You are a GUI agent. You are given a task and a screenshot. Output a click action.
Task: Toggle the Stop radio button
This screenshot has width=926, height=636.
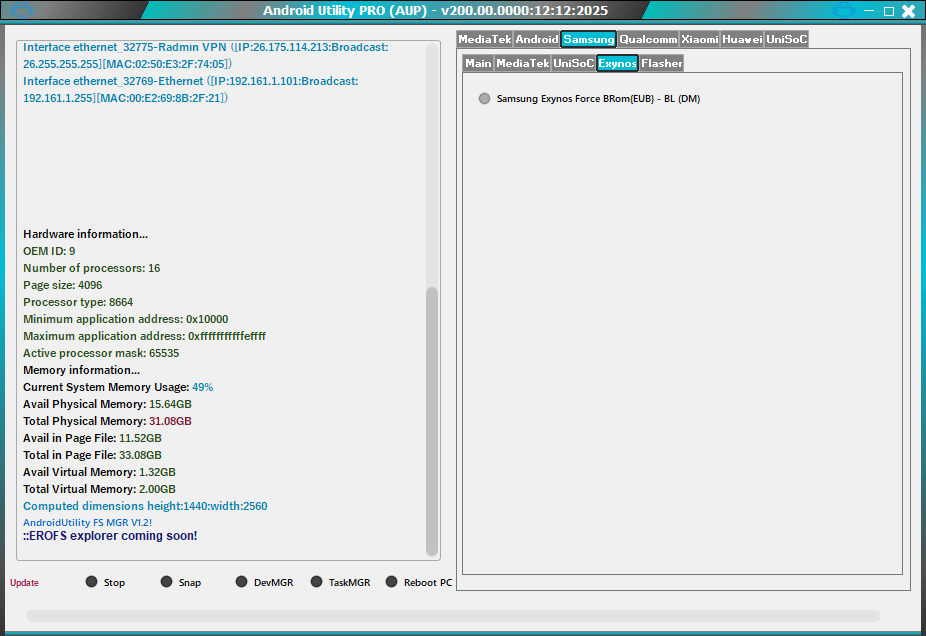coord(92,582)
